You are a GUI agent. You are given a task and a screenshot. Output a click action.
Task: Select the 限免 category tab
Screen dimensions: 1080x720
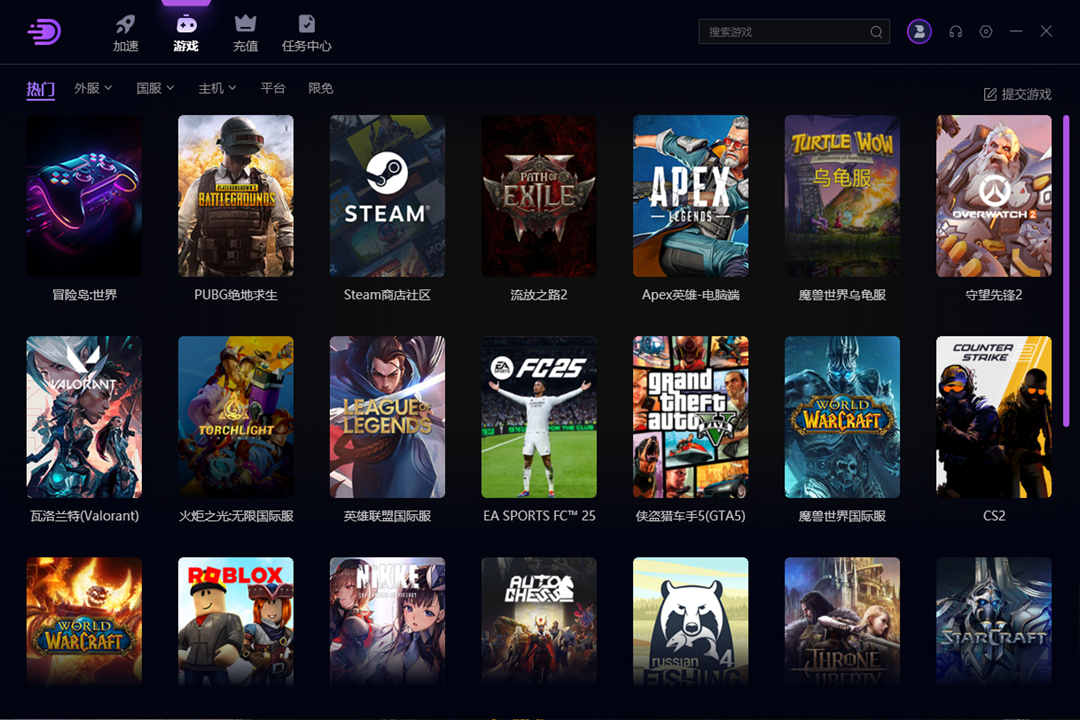[321, 88]
